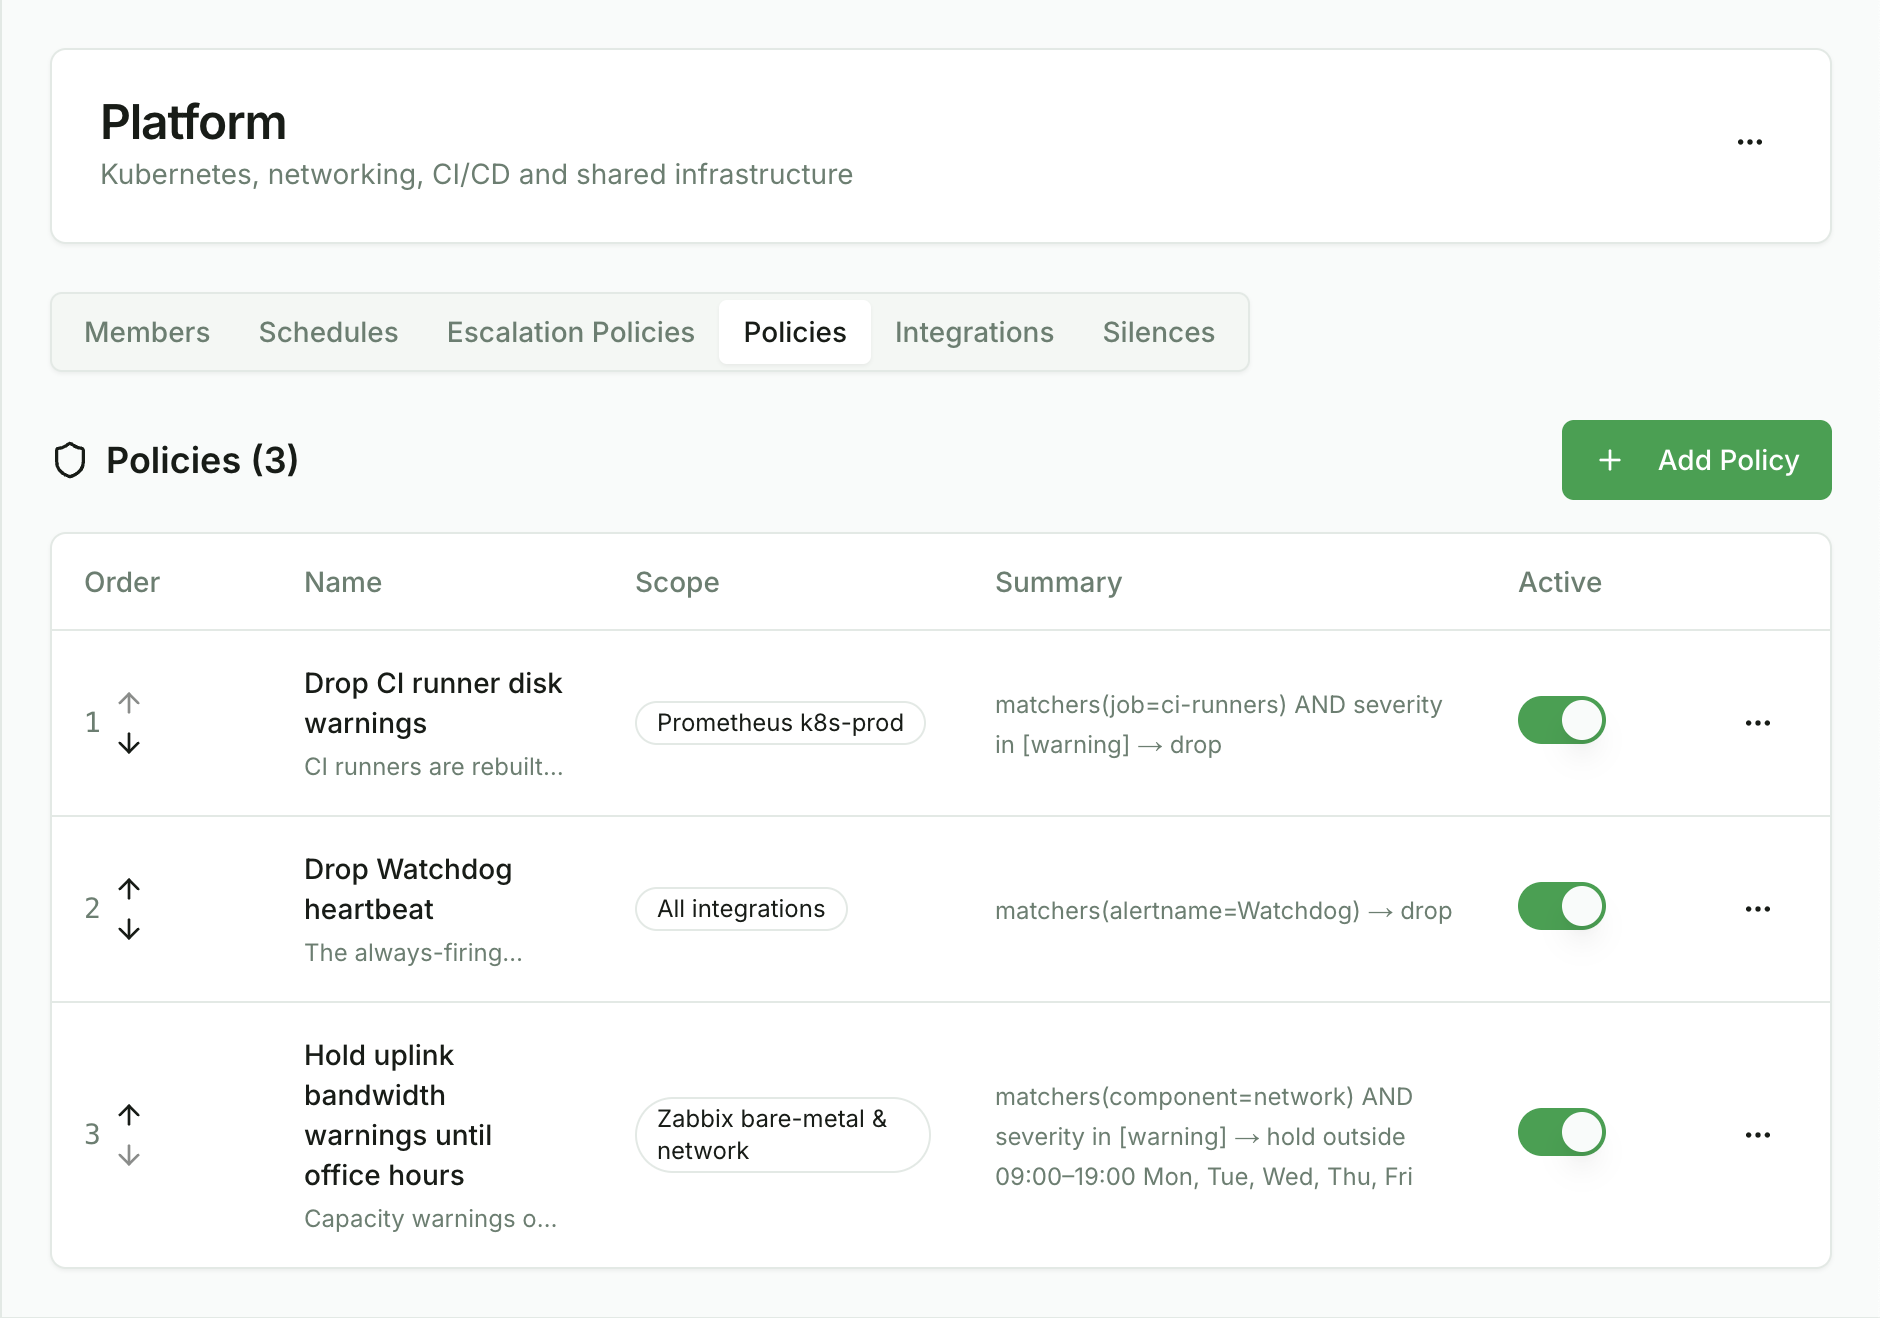The width and height of the screenshot is (1880, 1318).
Task: Click the Order column header
Action: [122, 582]
